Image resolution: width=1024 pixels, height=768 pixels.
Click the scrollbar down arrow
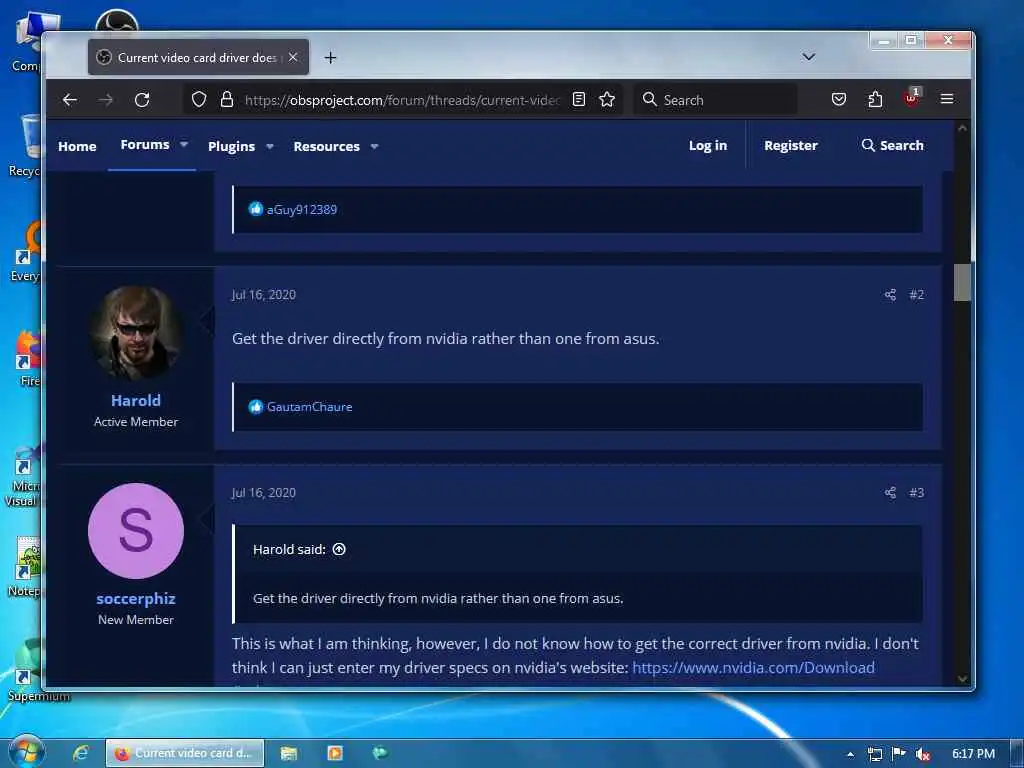(962, 679)
